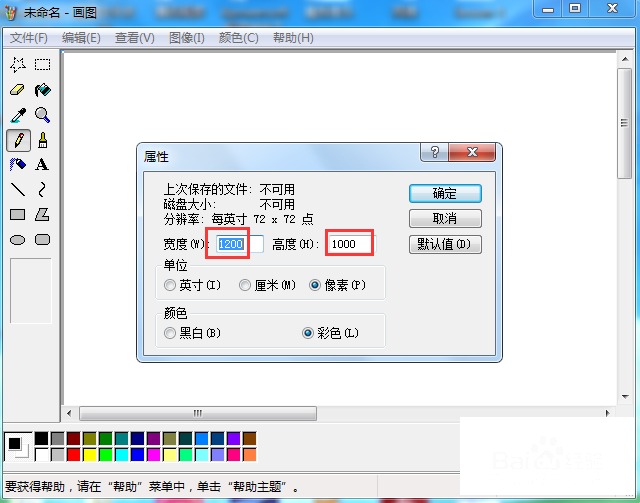
Task: Pick the teal swatch in top row
Action: (121, 438)
